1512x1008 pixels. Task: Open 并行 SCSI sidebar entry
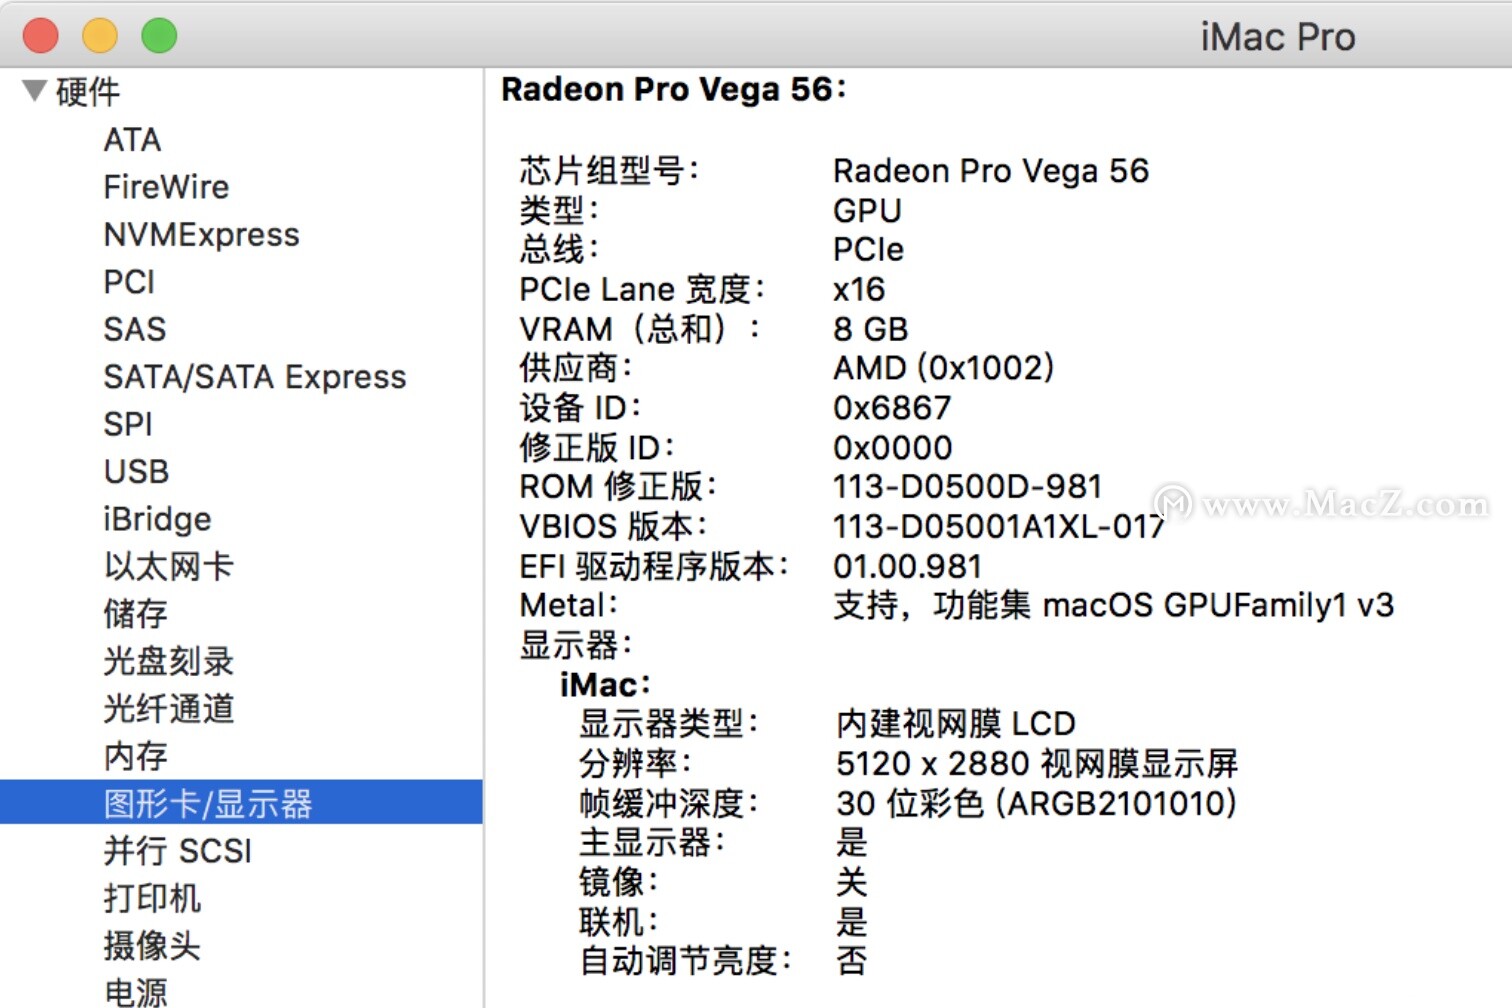178,851
